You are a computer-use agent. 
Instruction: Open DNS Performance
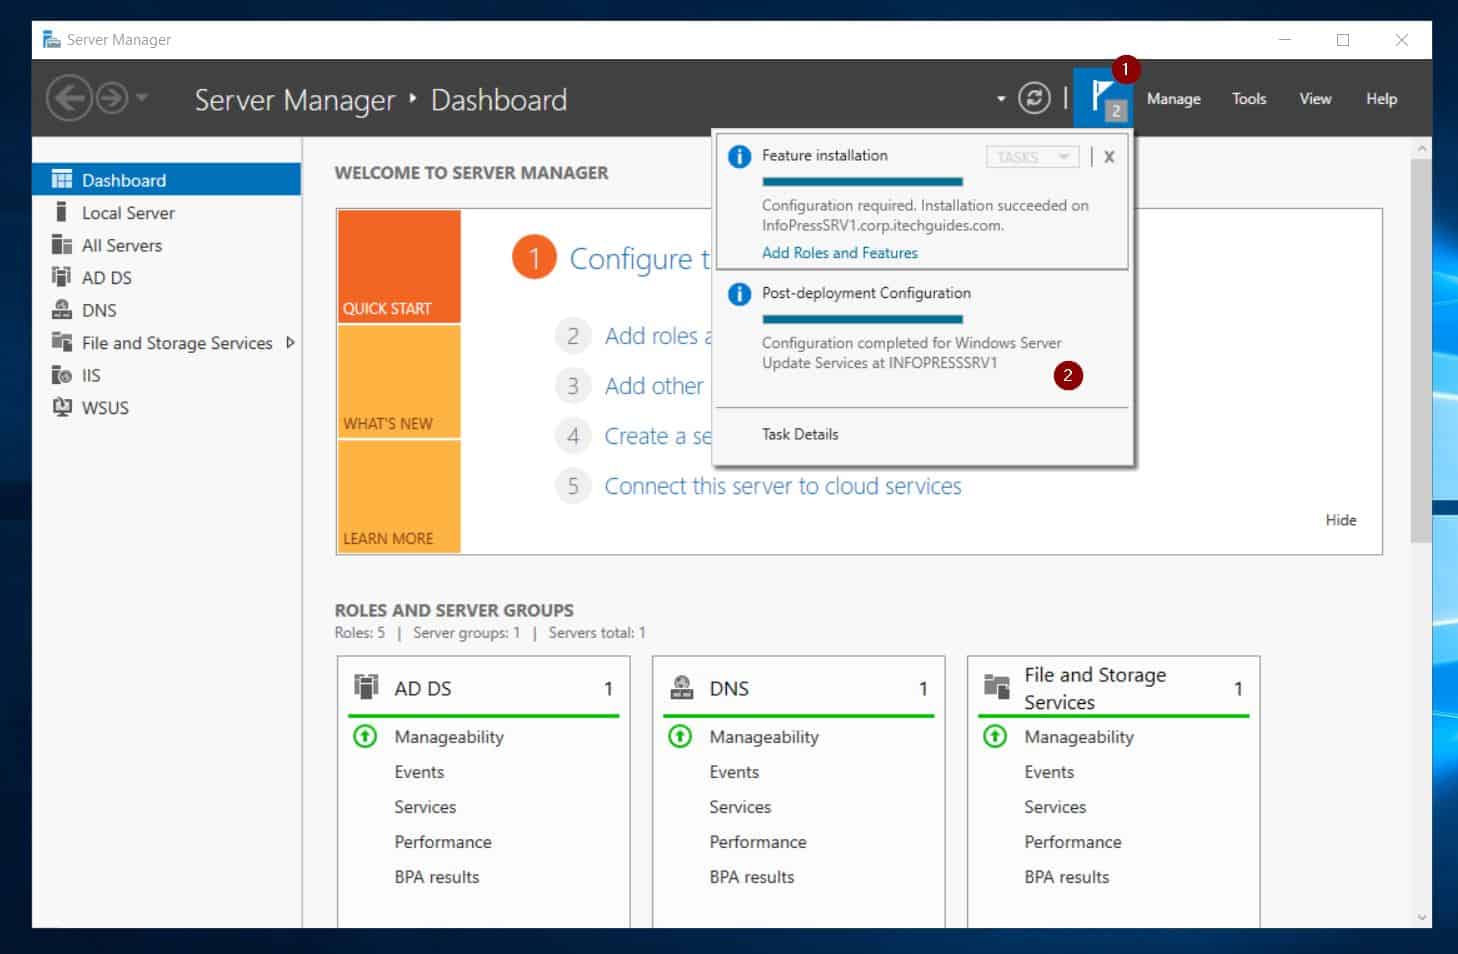coord(758,842)
